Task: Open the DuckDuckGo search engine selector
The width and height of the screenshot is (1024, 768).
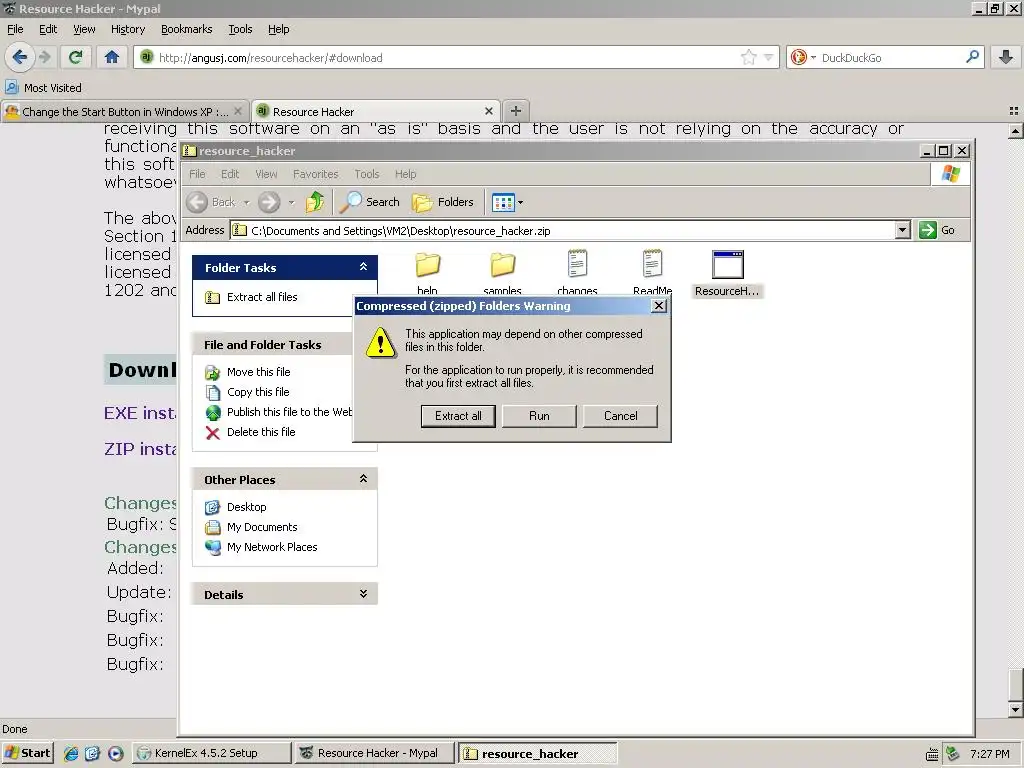Action: tap(803, 57)
